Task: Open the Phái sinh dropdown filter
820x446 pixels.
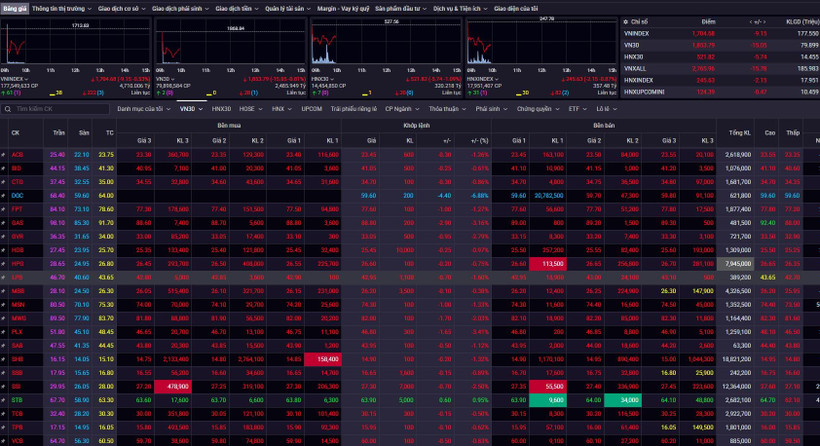Action: [491, 108]
